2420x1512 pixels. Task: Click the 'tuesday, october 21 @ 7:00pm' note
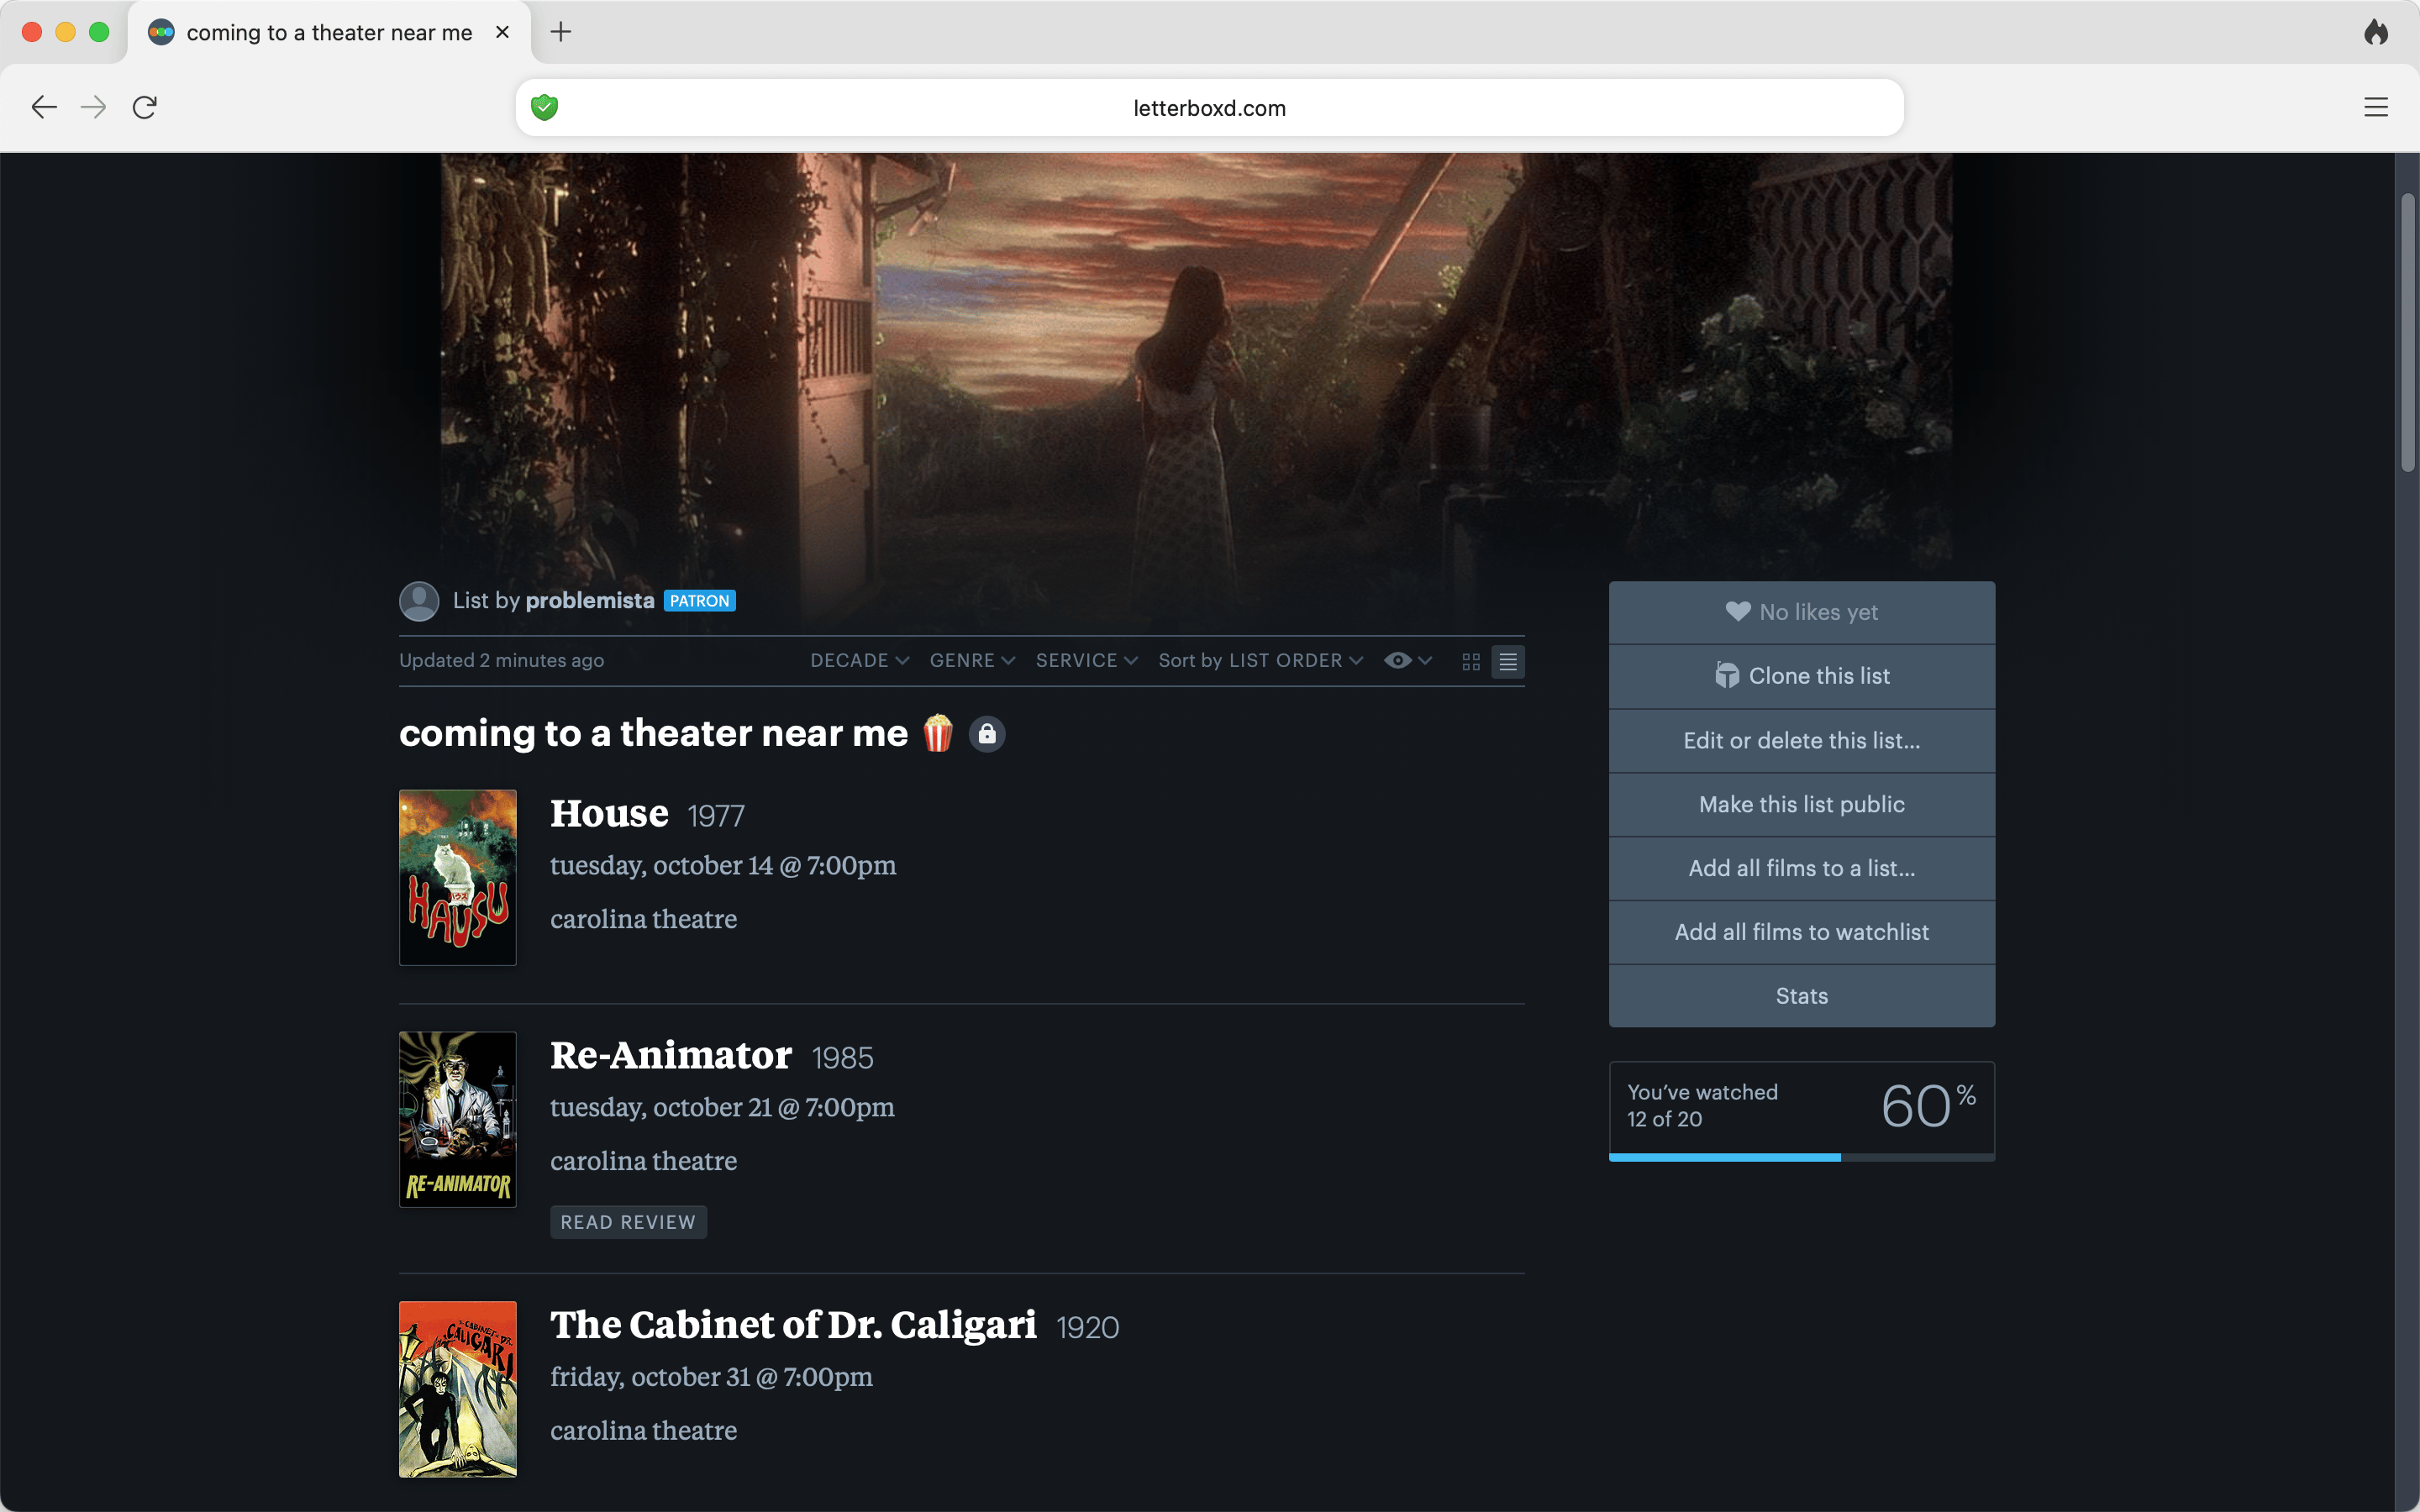point(722,1107)
